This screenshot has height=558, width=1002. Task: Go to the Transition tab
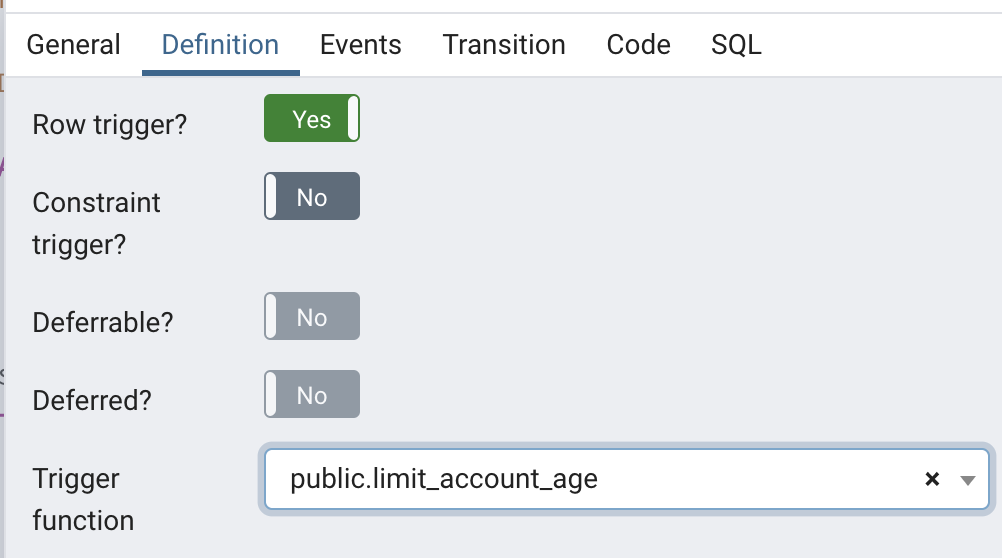click(x=504, y=45)
